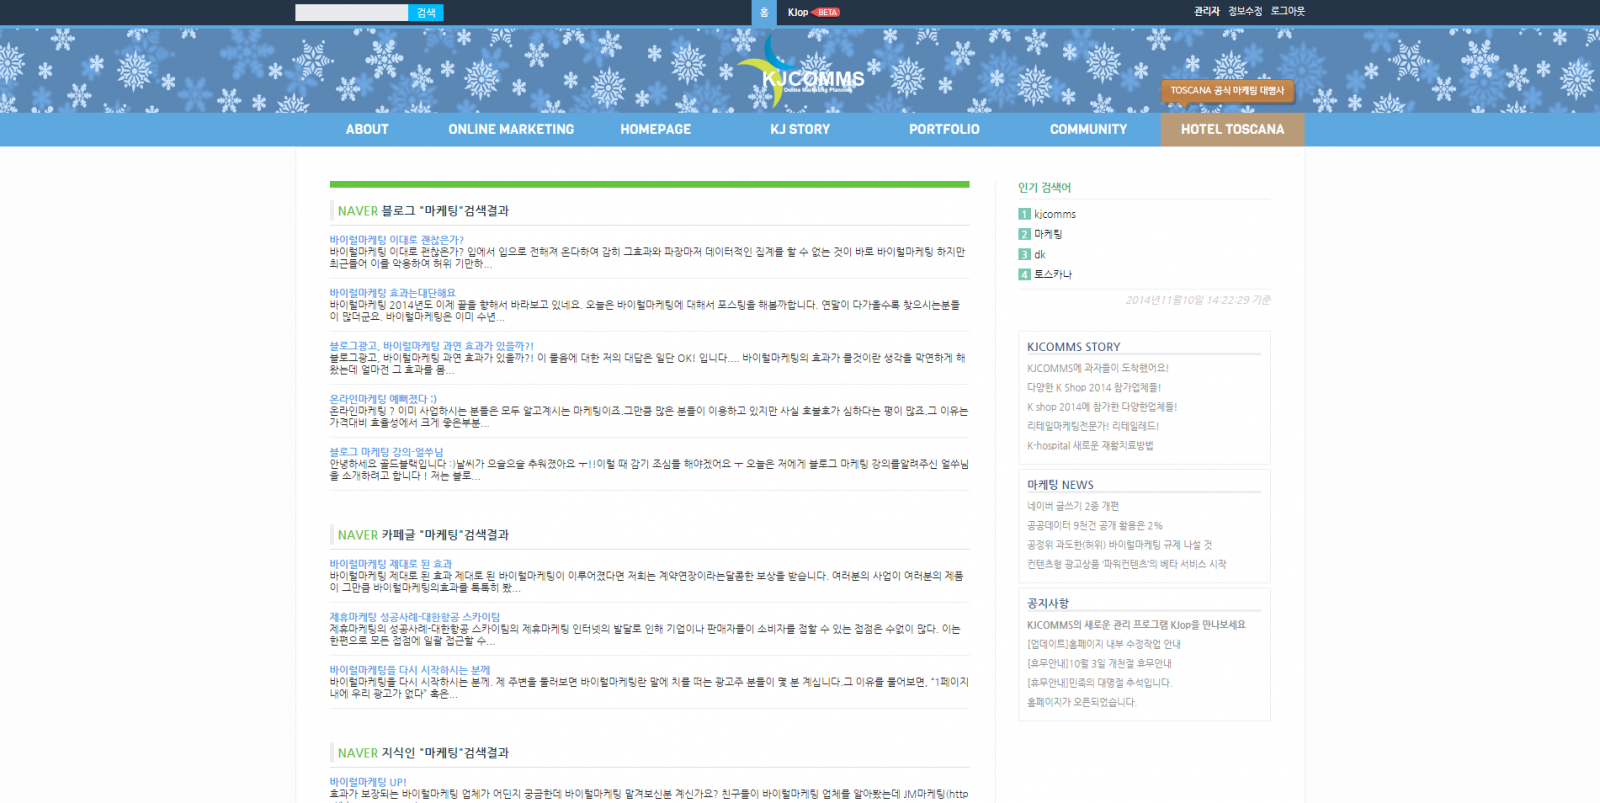Open the 관리자 admin link
Screen dimensions: 1600x803
[1206, 11]
